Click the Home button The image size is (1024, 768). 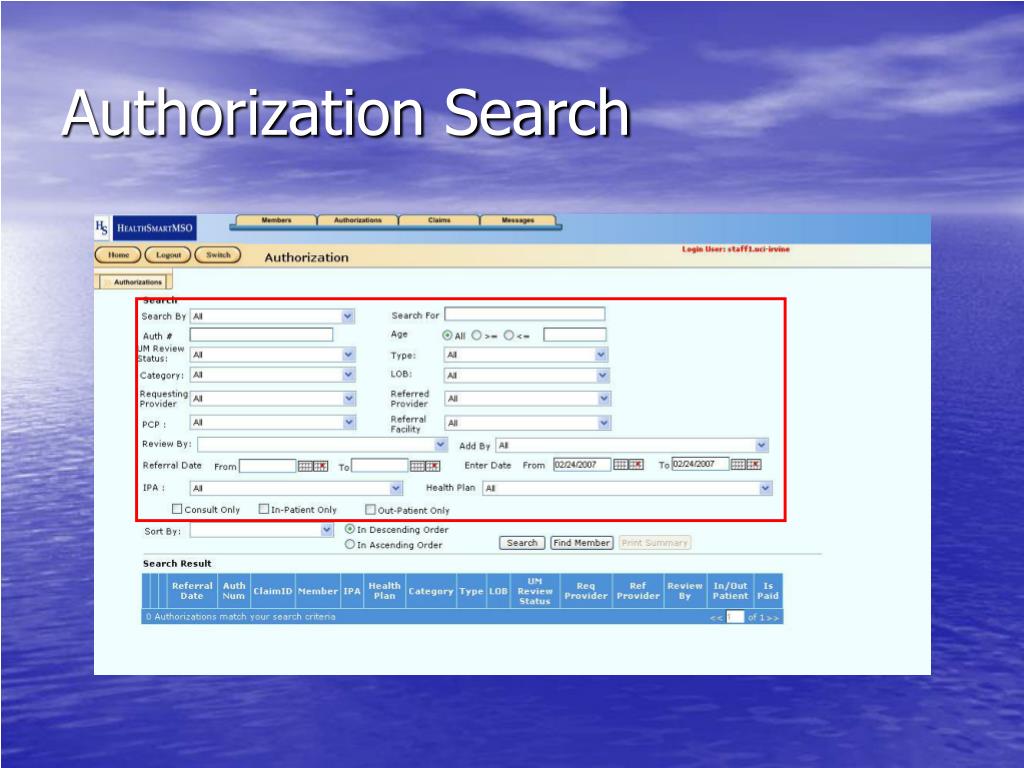[x=118, y=255]
